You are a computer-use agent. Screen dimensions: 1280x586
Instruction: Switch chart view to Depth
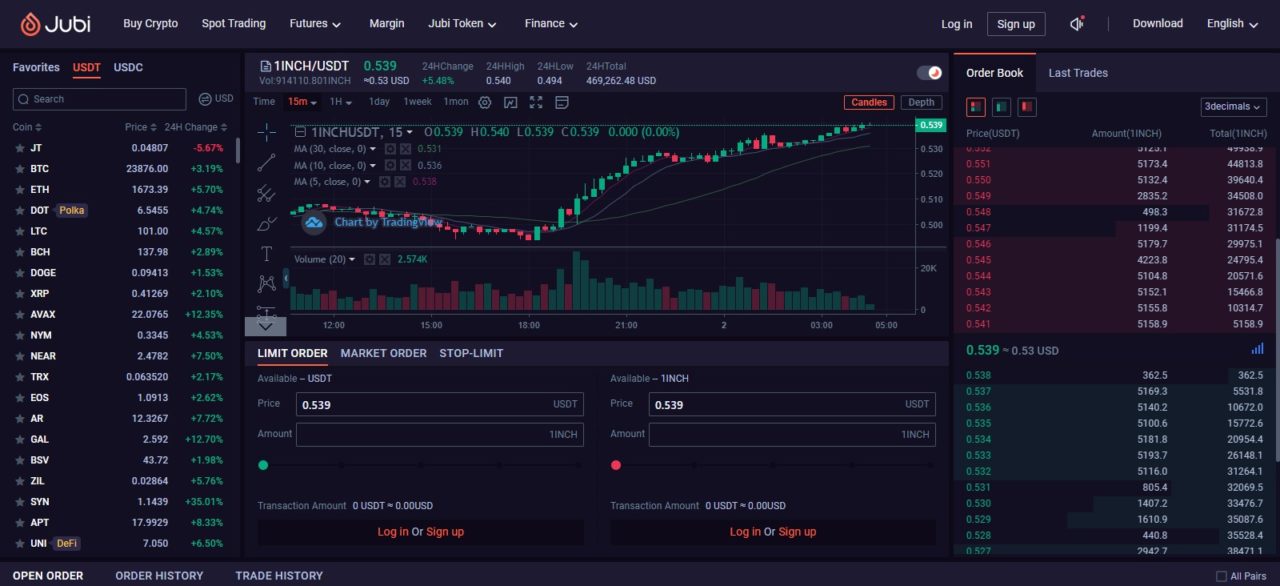coord(921,102)
